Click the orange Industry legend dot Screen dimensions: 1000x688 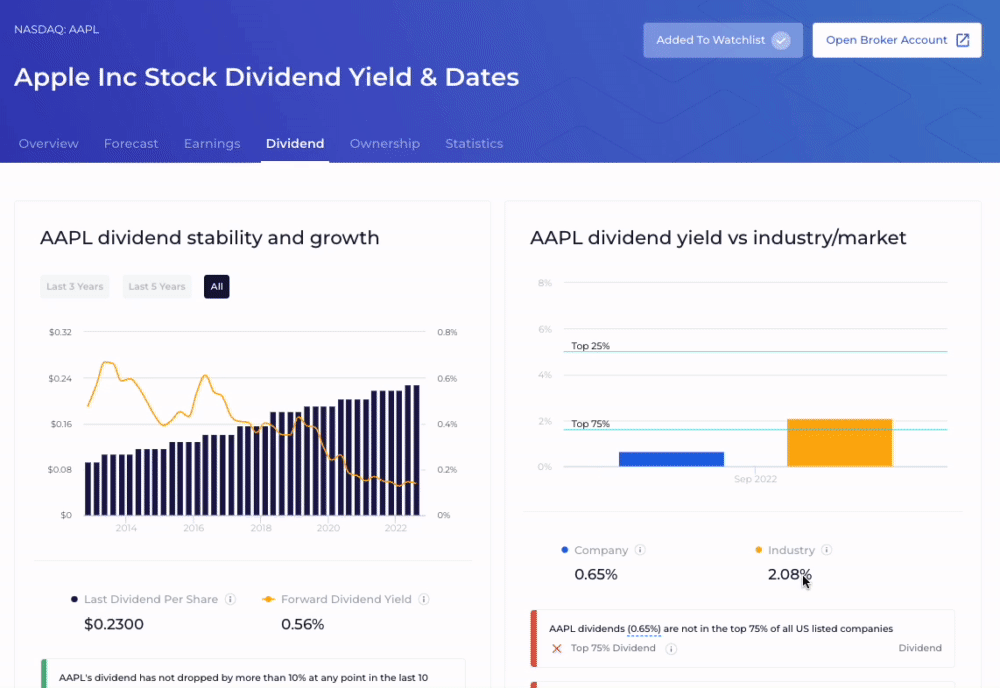(758, 550)
